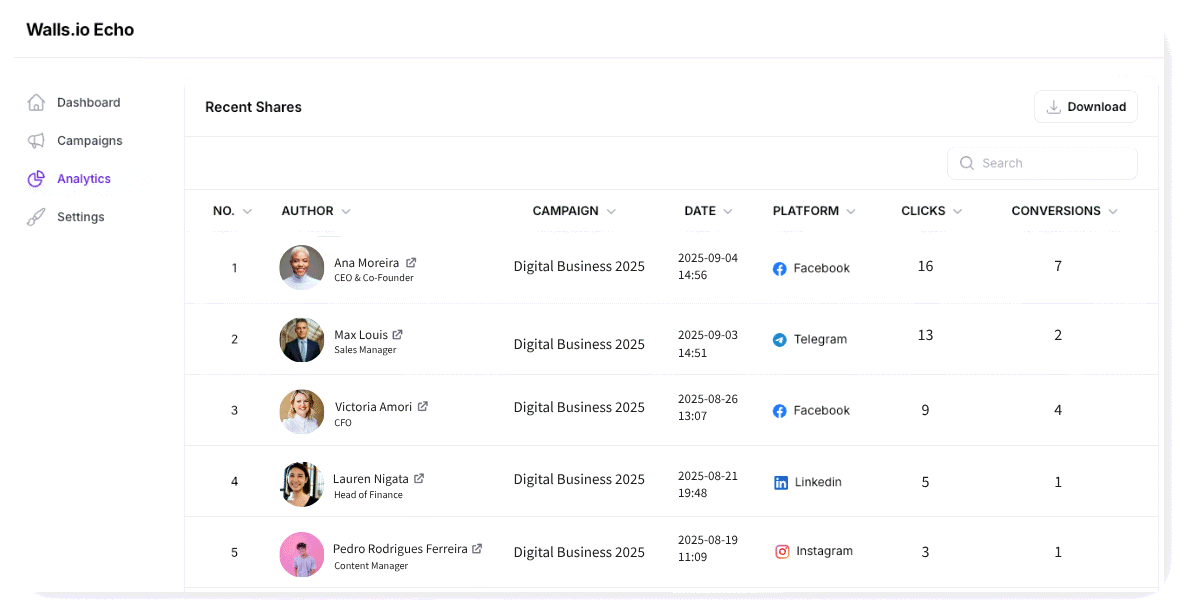Click Digital Business 2025 in Victoria Amori's row
The width and height of the screenshot is (1184, 608).
click(578, 407)
